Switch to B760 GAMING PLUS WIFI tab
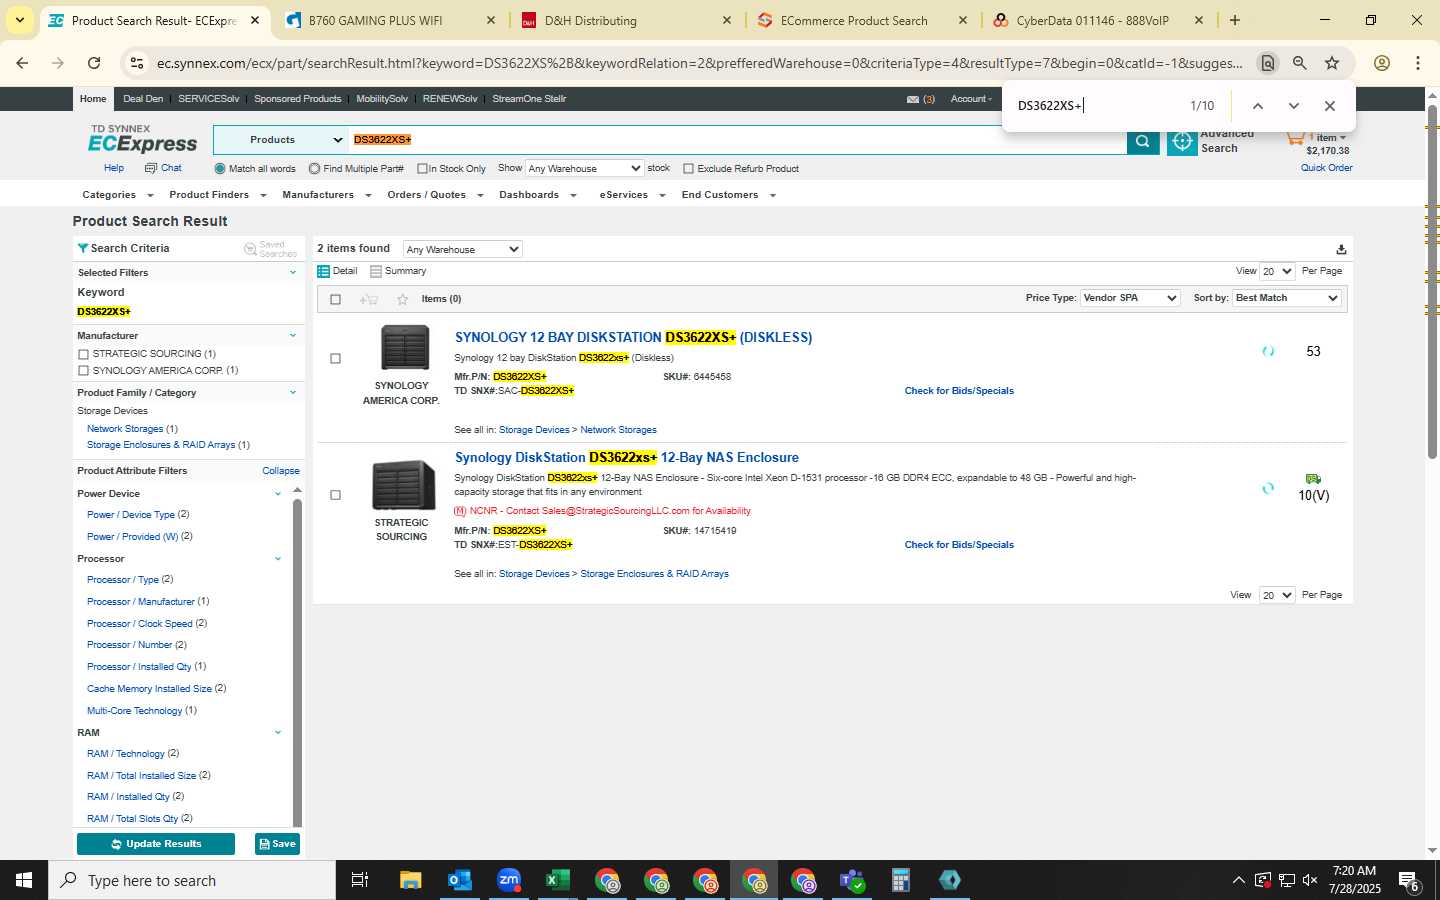This screenshot has width=1440, height=900. 390,20
